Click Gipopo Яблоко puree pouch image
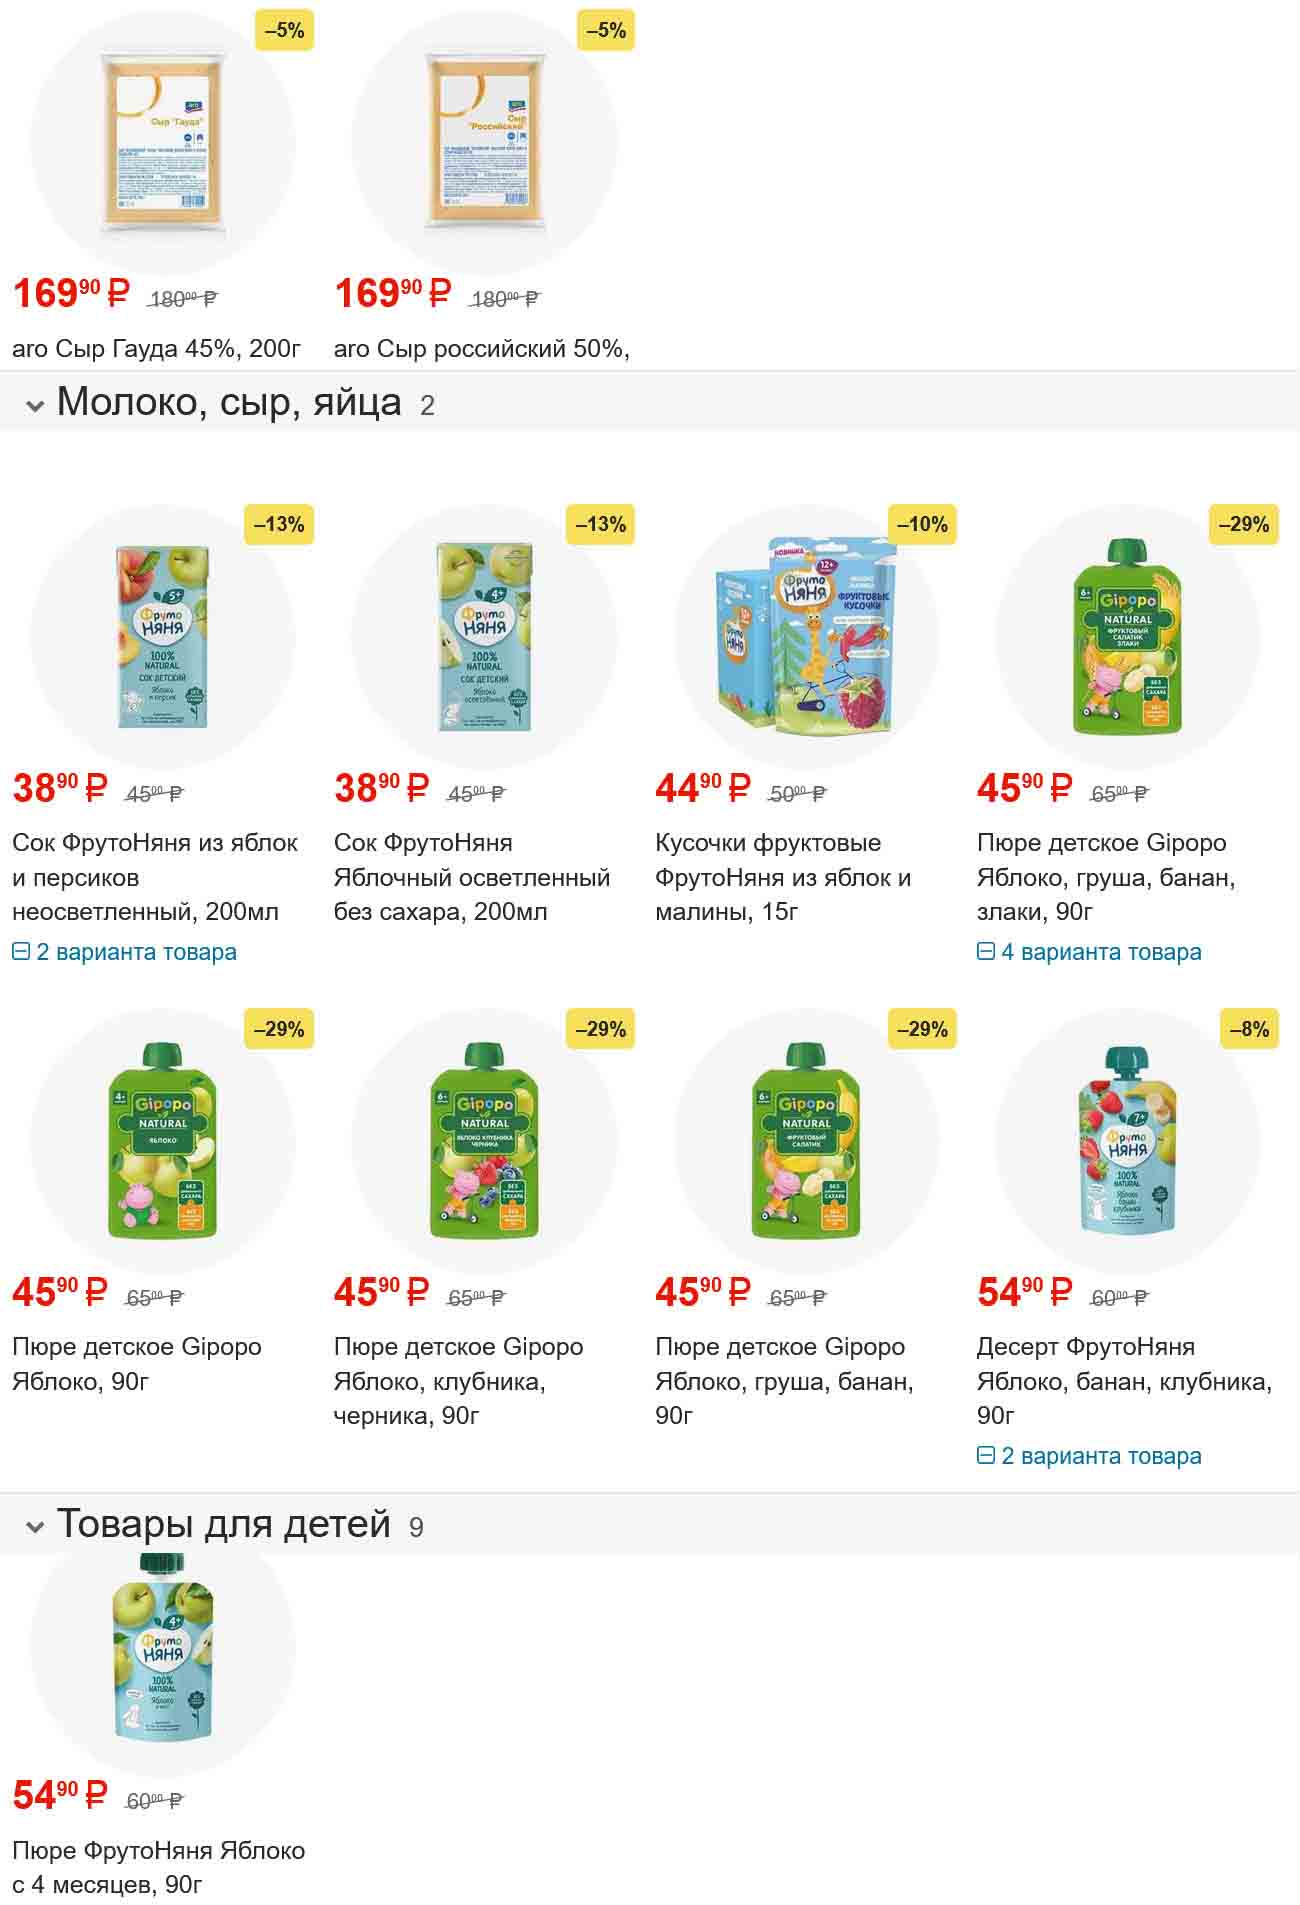 pos(163,1141)
